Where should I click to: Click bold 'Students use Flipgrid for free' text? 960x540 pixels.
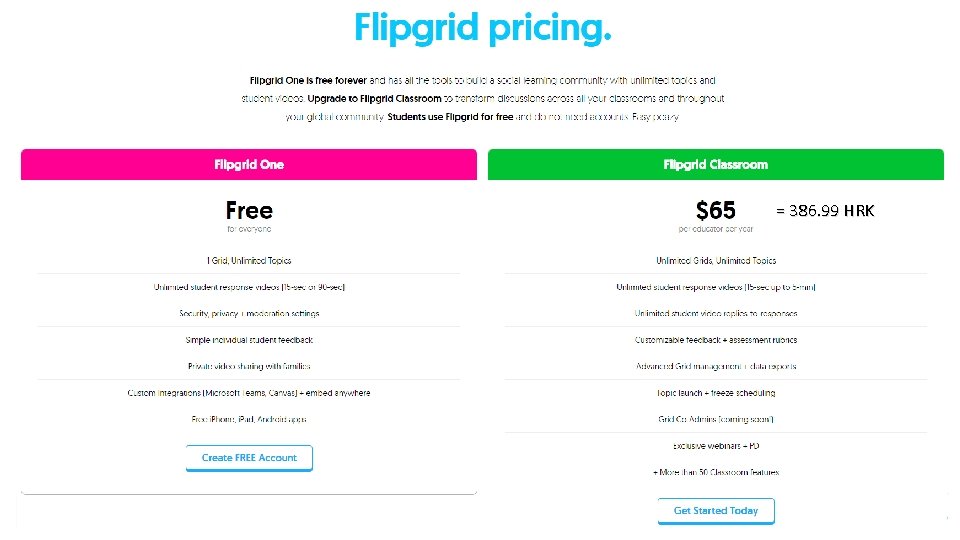point(450,116)
